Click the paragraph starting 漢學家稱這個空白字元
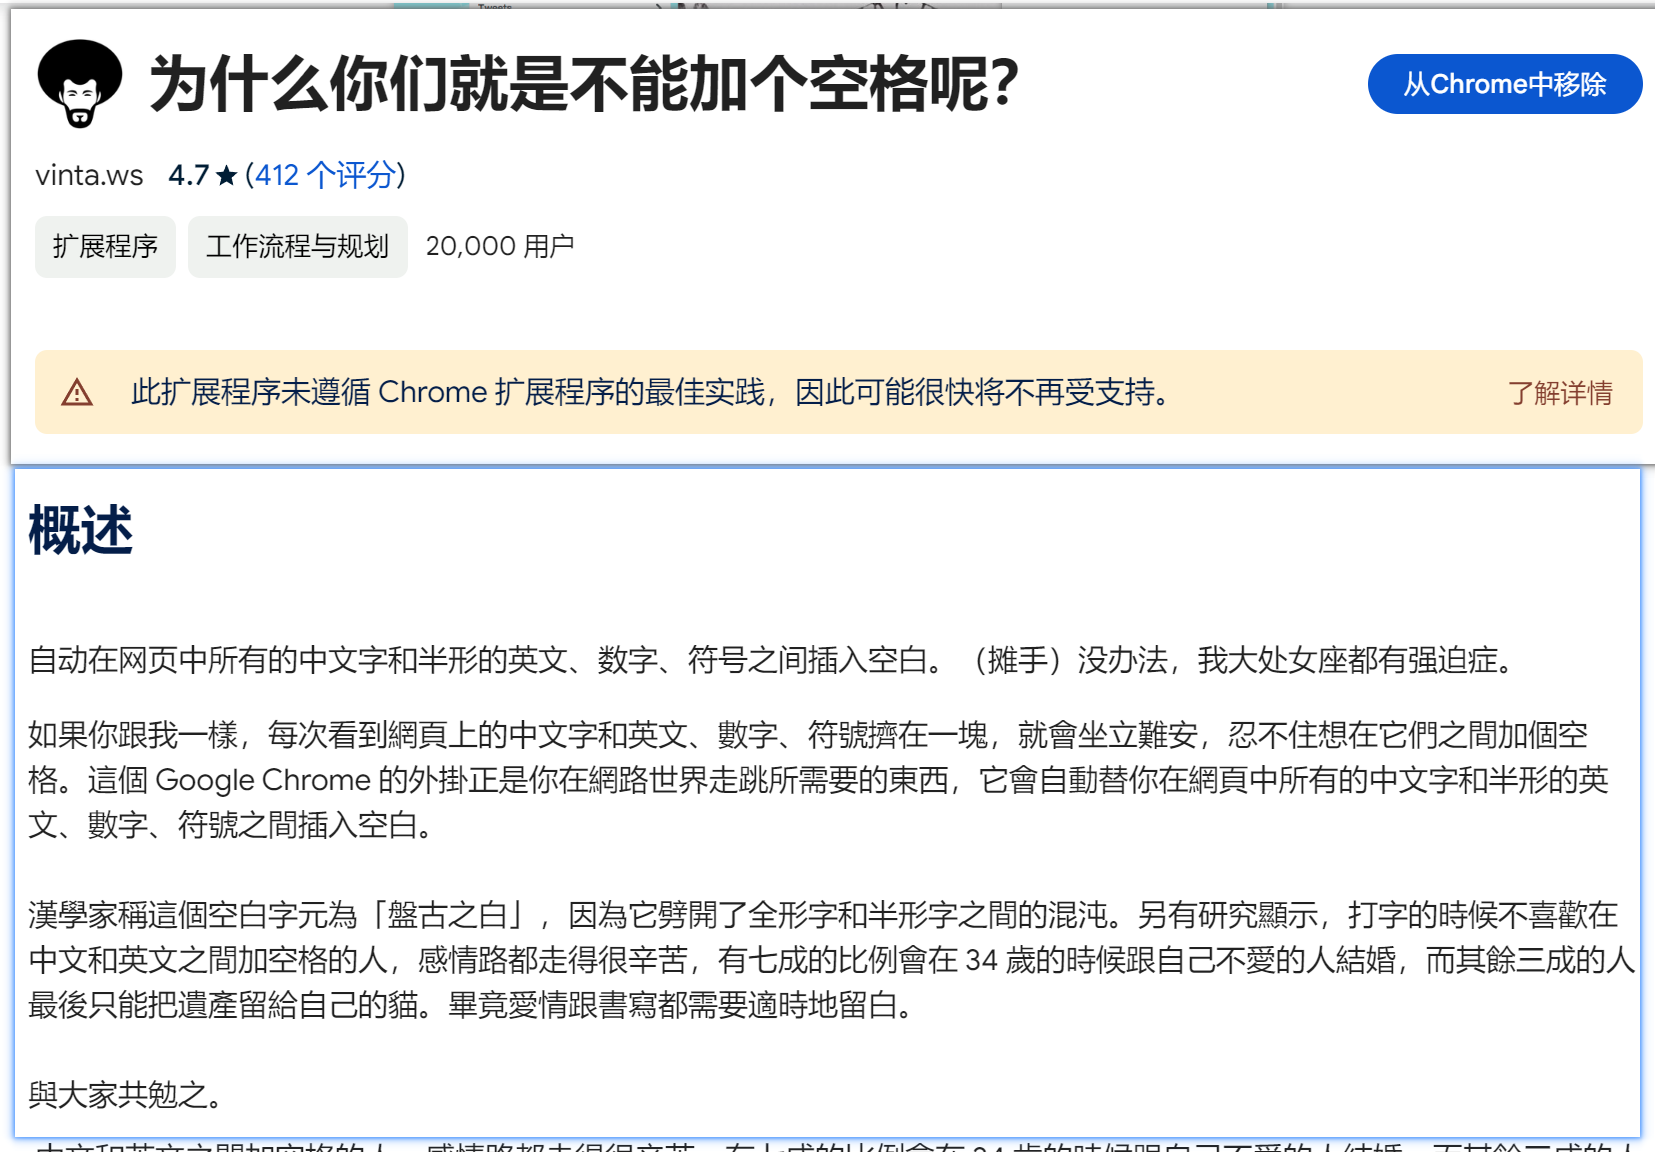The width and height of the screenshot is (1655, 1152). pyautogui.click(x=831, y=960)
